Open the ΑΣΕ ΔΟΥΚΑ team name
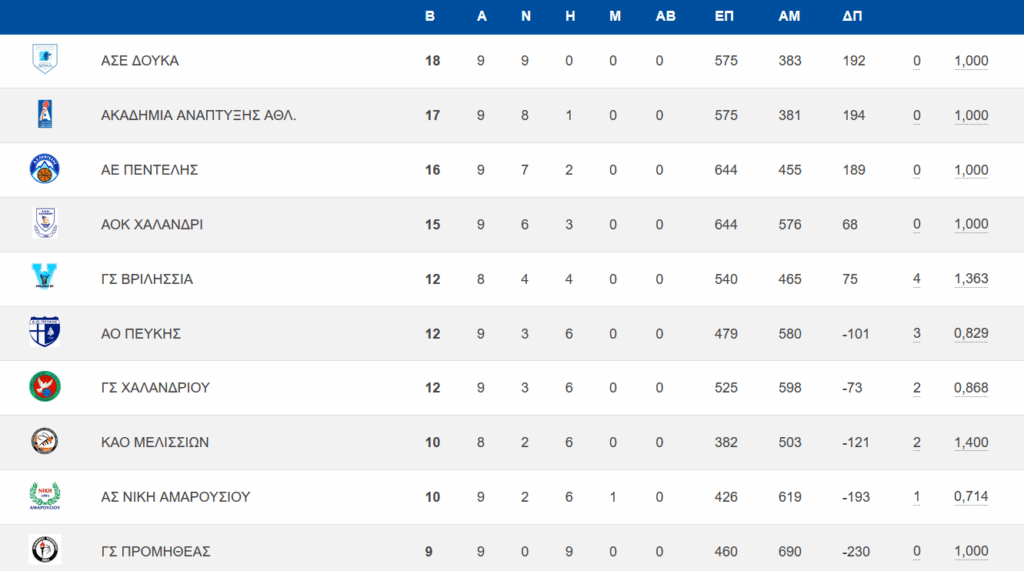 pyautogui.click(x=140, y=61)
